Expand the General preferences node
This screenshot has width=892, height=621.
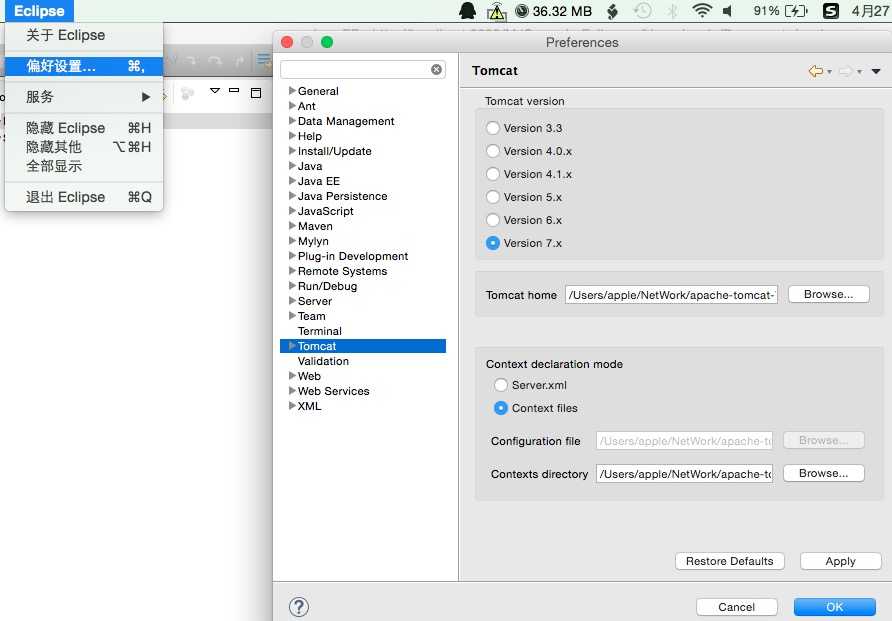pos(292,91)
